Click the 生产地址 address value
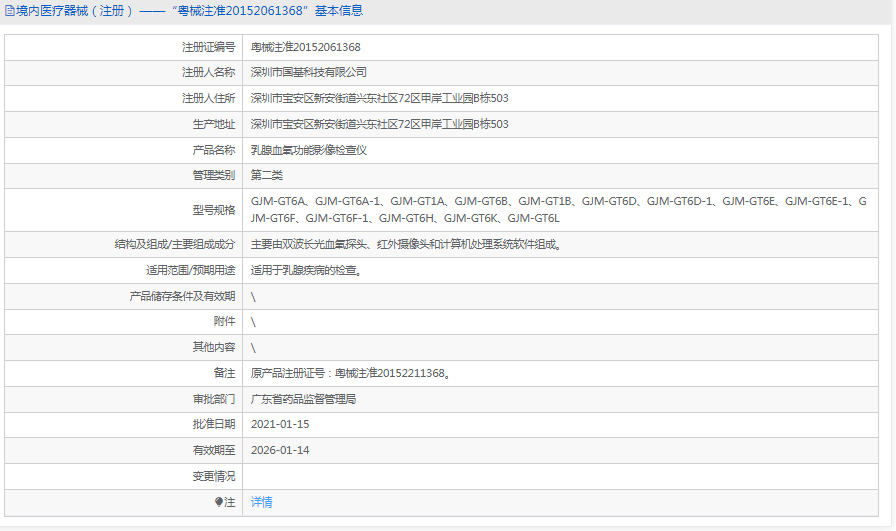 click(x=379, y=124)
